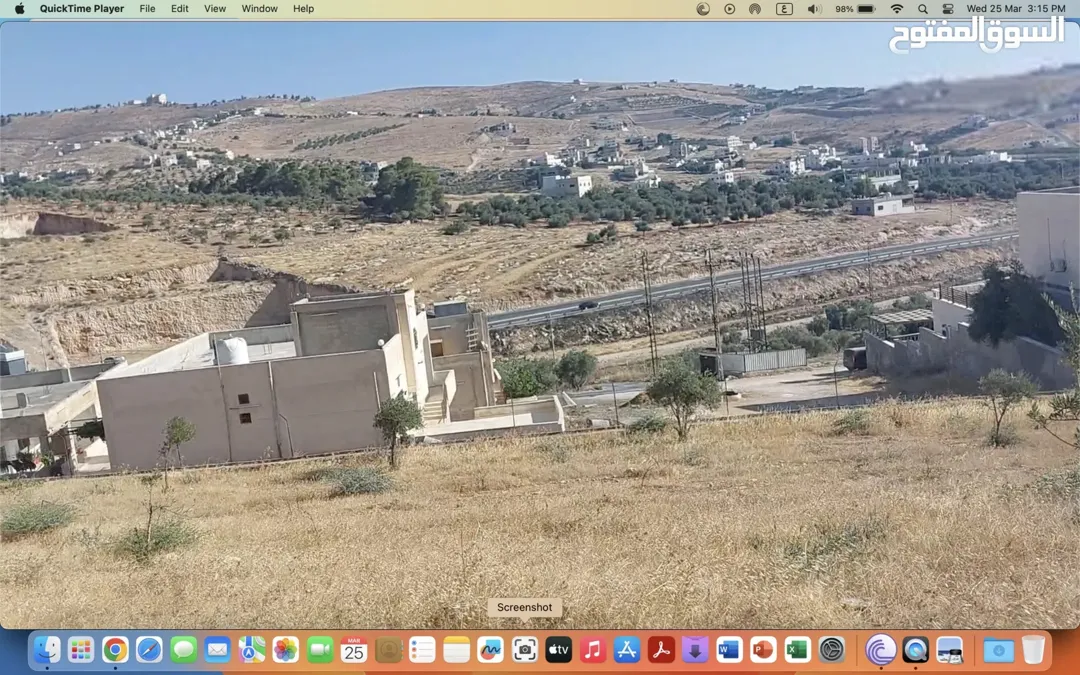Open Launchpad in the Dock
The height and width of the screenshot is (675, 1080).
[81, 650]
